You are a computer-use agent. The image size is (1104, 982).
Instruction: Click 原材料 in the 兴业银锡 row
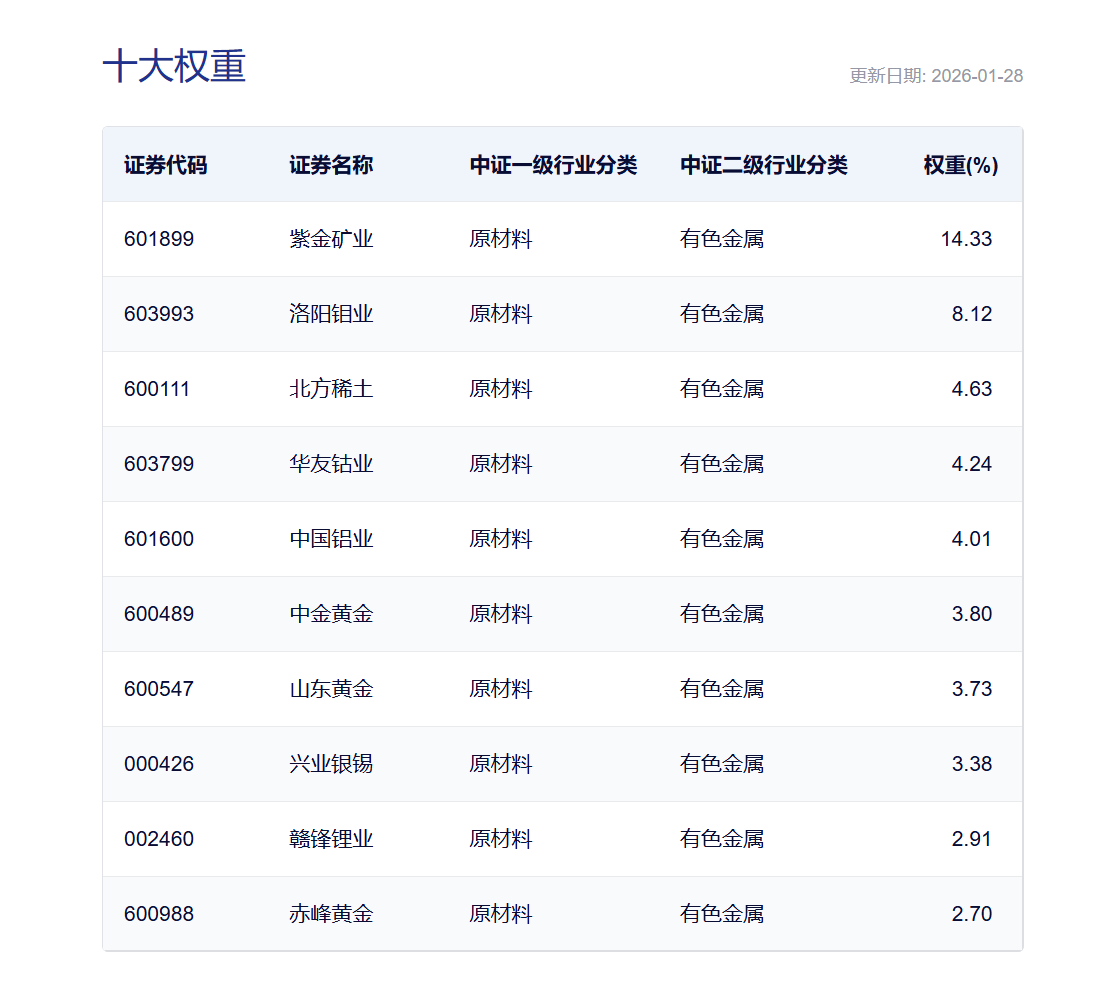coord(501,764)
